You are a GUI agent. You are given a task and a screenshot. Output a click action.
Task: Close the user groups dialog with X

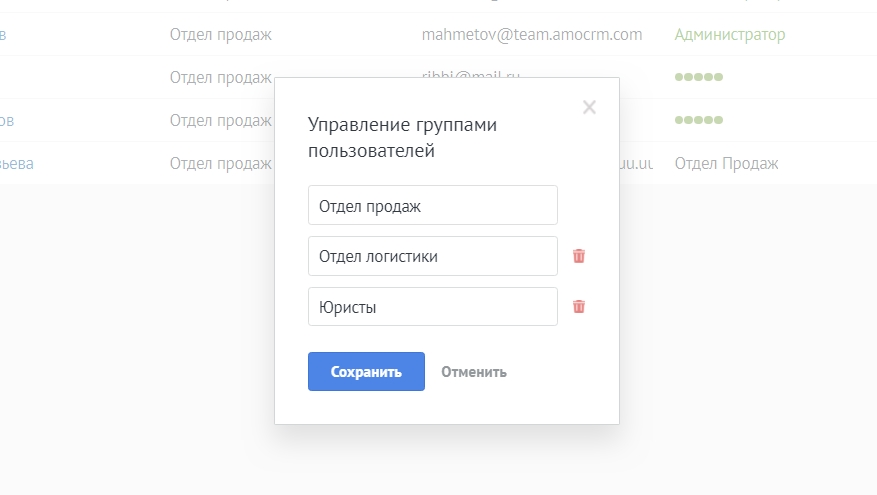(589, 108)
